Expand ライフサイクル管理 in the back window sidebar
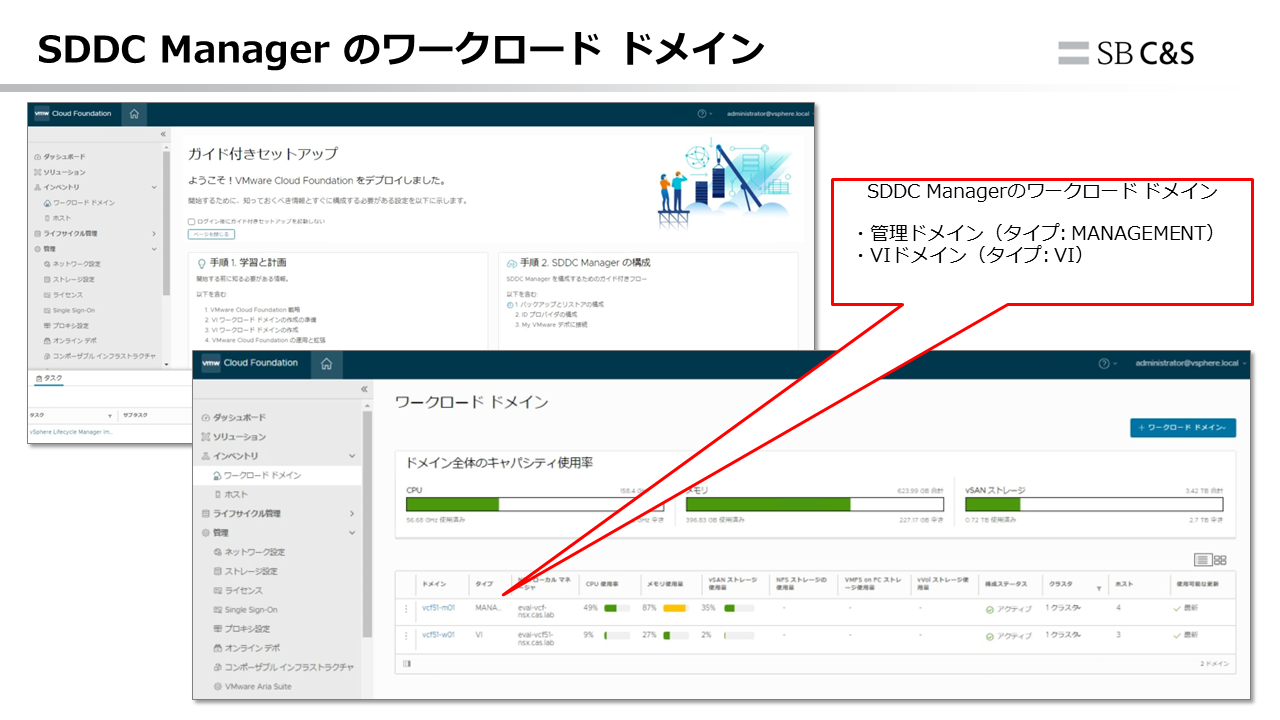This screenshot has width=1280, height=720. [154, 233]
